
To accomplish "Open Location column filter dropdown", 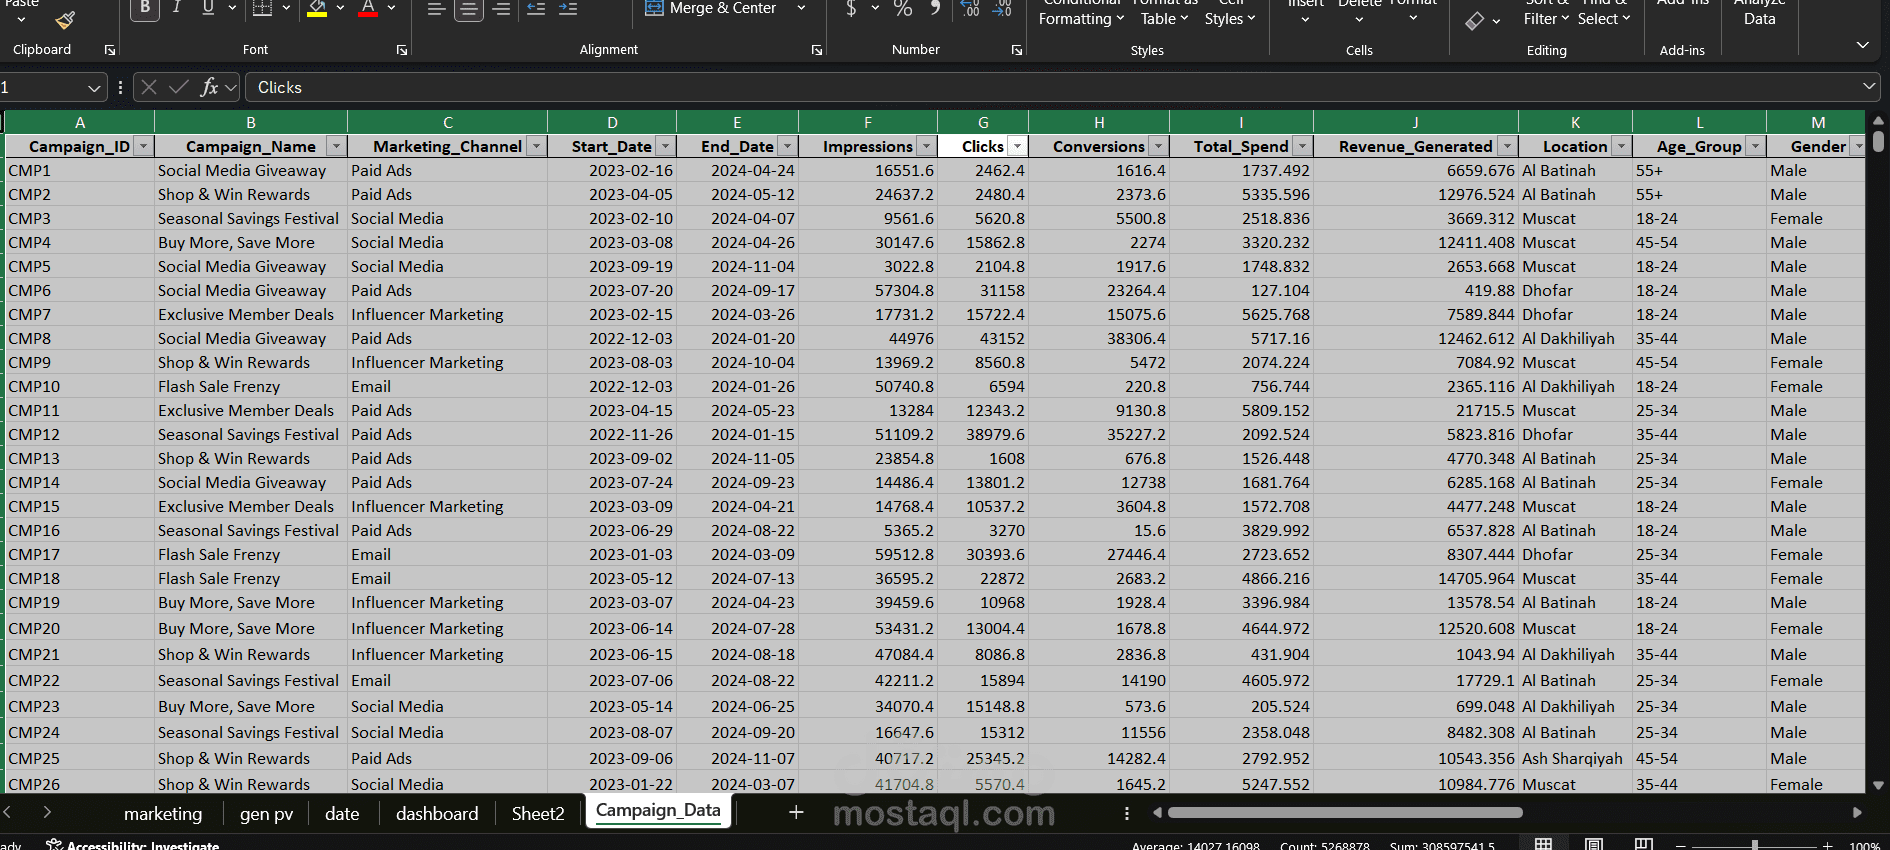I will [x=1620, y=146].
